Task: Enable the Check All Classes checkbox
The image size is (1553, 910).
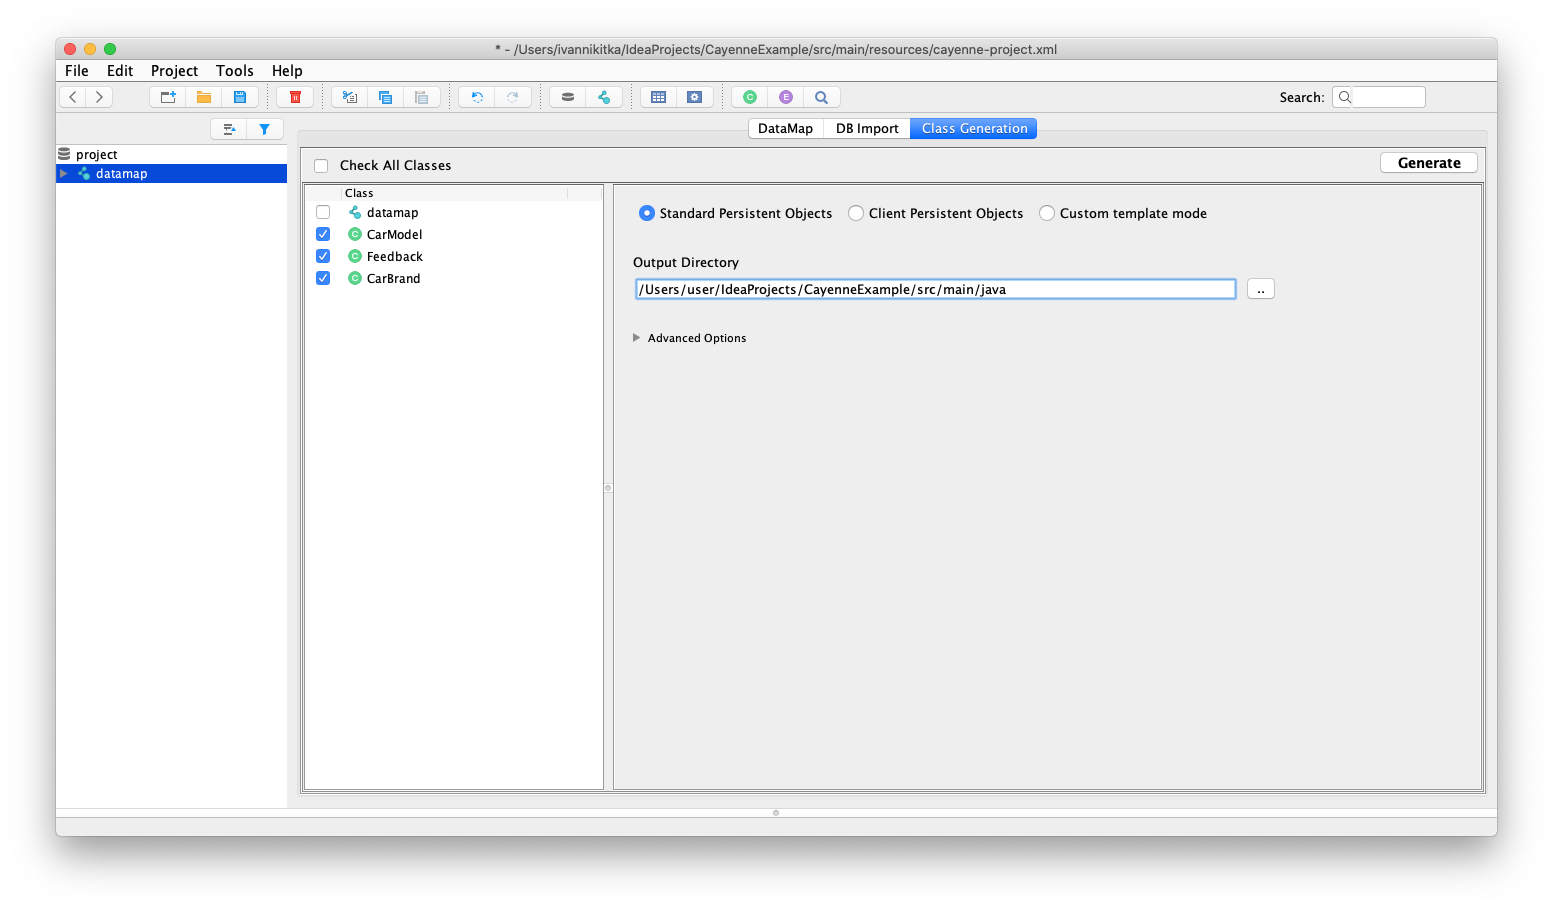Action: (x=321, y=165)
